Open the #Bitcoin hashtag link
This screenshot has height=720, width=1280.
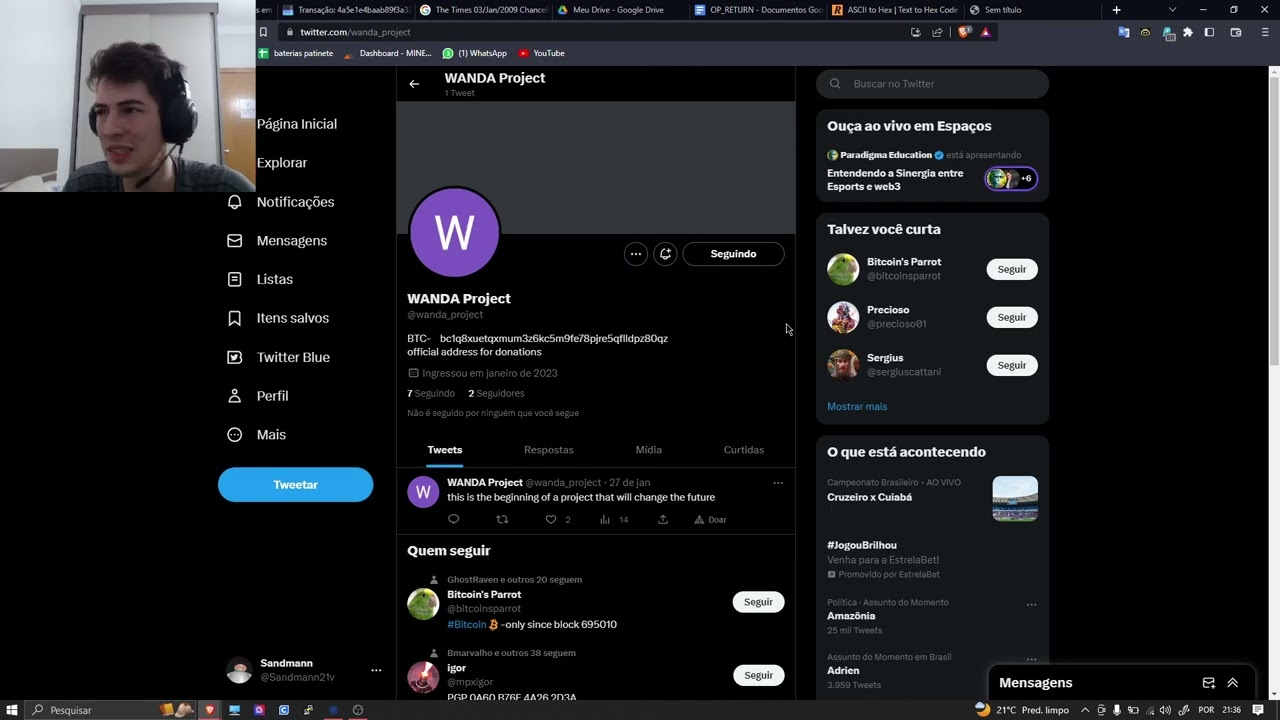(x=467, y=624)
